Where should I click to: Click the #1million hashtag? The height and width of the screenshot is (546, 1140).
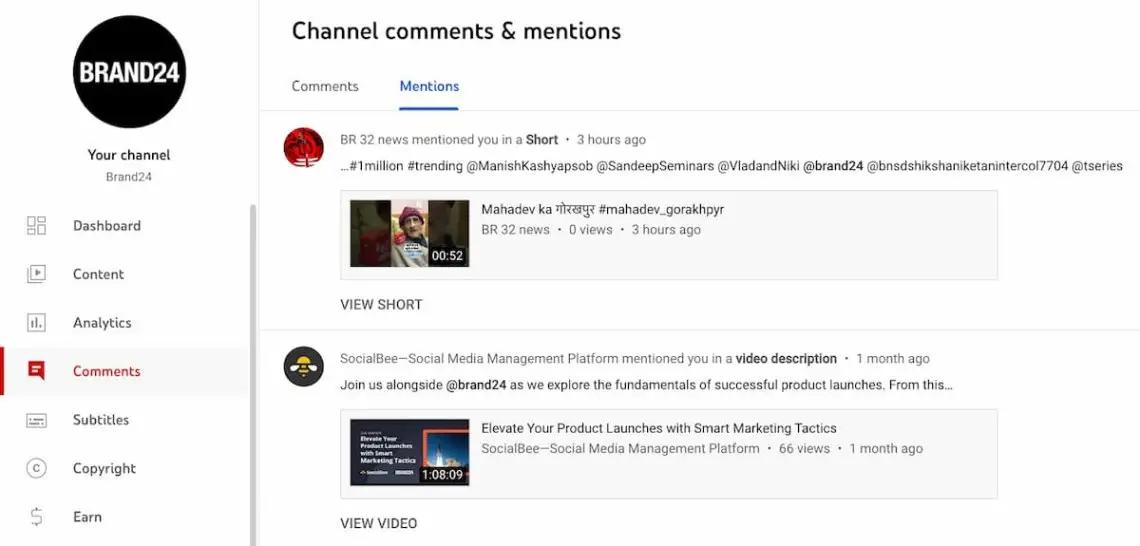coord(376,166)
